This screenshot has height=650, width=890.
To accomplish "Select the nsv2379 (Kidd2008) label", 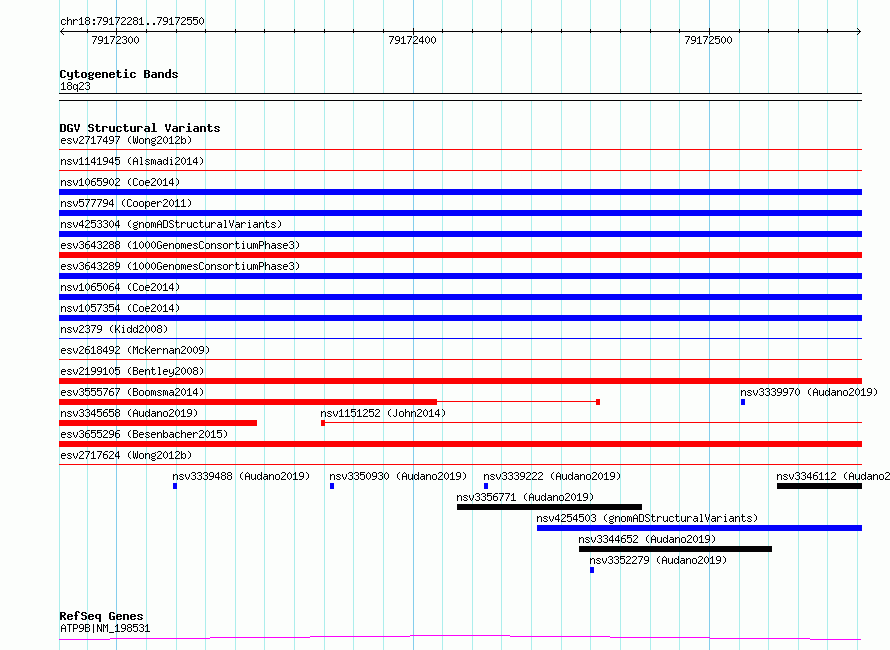I will tap(114, 329).
